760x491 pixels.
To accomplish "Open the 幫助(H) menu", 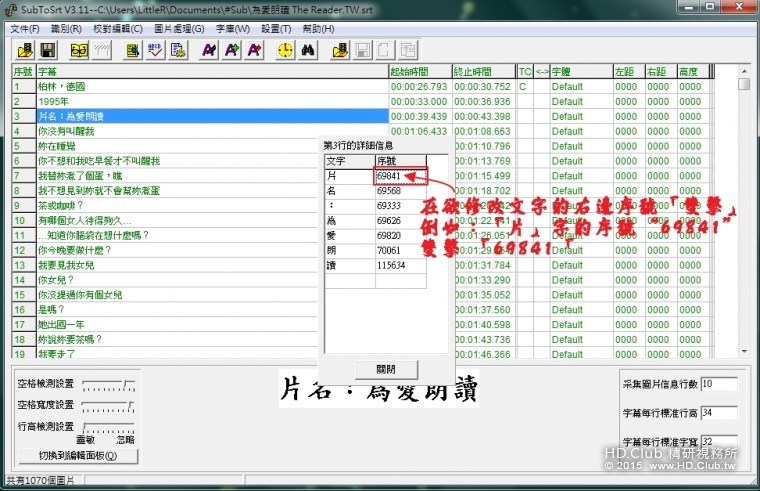I will (x=318, y=29).
